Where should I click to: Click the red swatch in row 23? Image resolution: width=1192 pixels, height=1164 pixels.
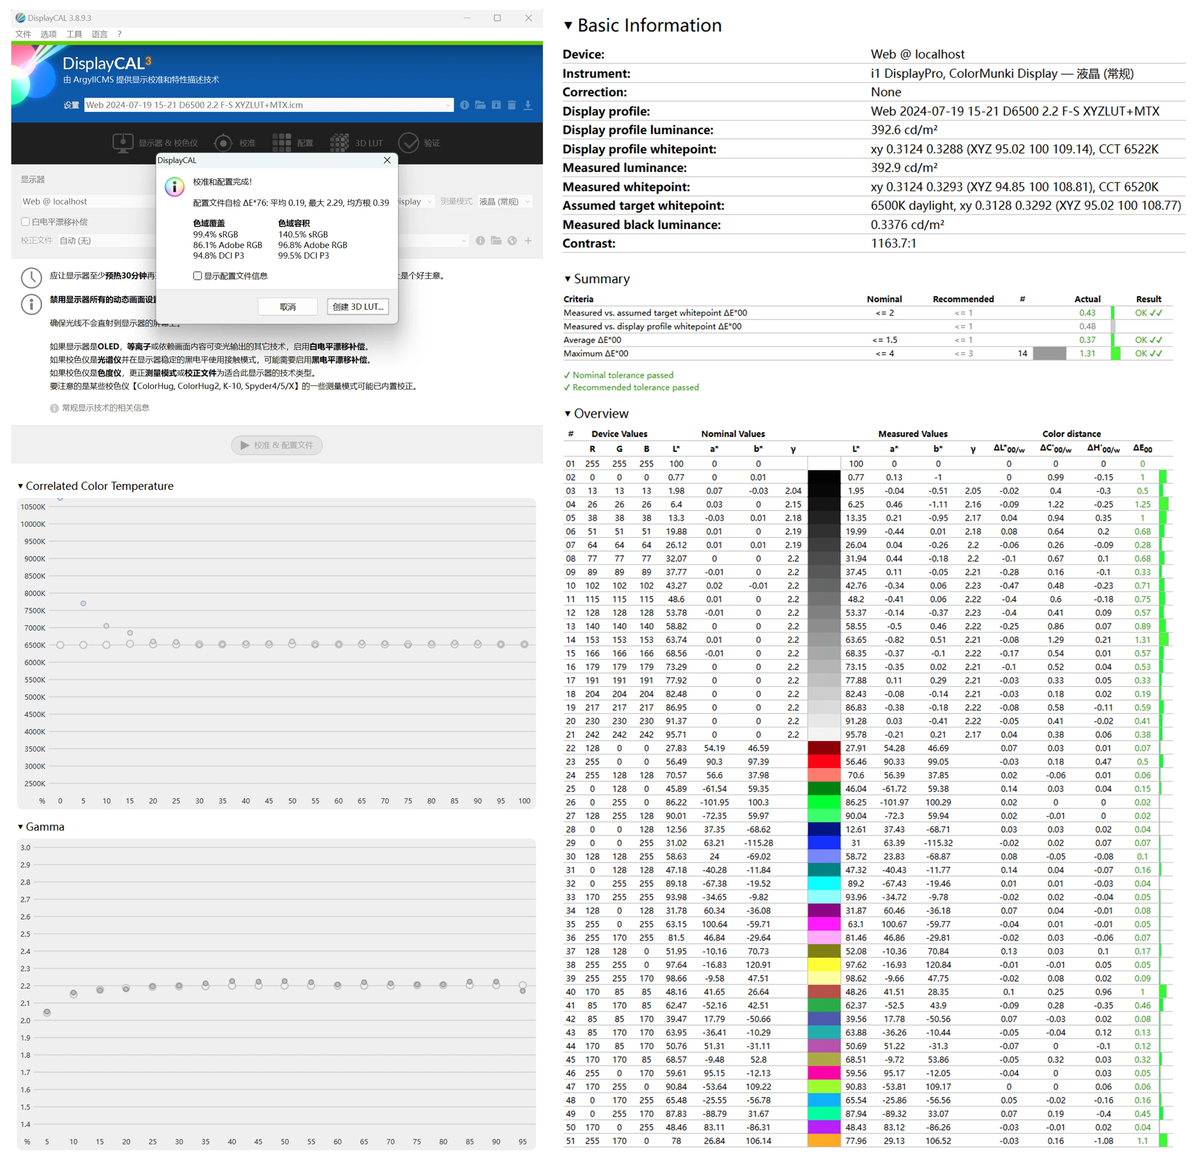coord(823,762)
